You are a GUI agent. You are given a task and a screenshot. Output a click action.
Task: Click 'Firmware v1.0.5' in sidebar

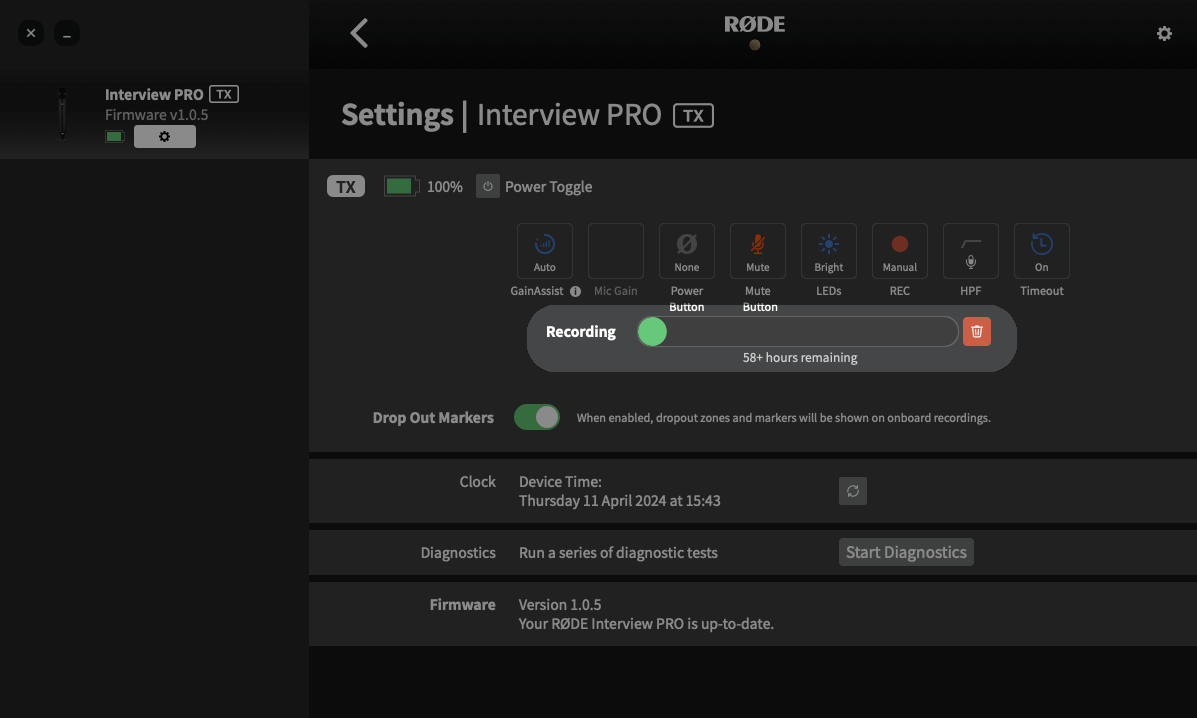pos(156,114)
